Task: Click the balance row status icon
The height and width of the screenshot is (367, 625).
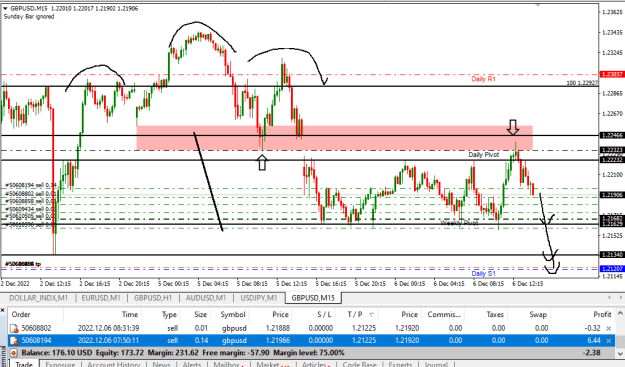Action: [14, 353]
